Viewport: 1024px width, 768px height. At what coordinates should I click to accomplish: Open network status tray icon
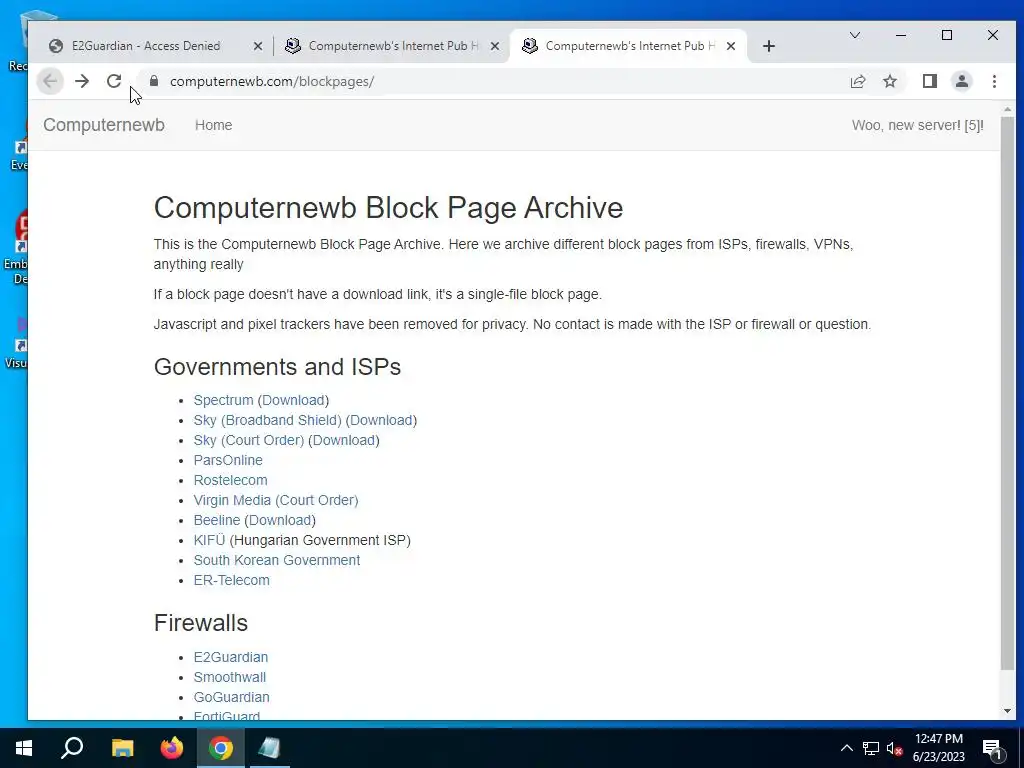(x=871, y=748)
